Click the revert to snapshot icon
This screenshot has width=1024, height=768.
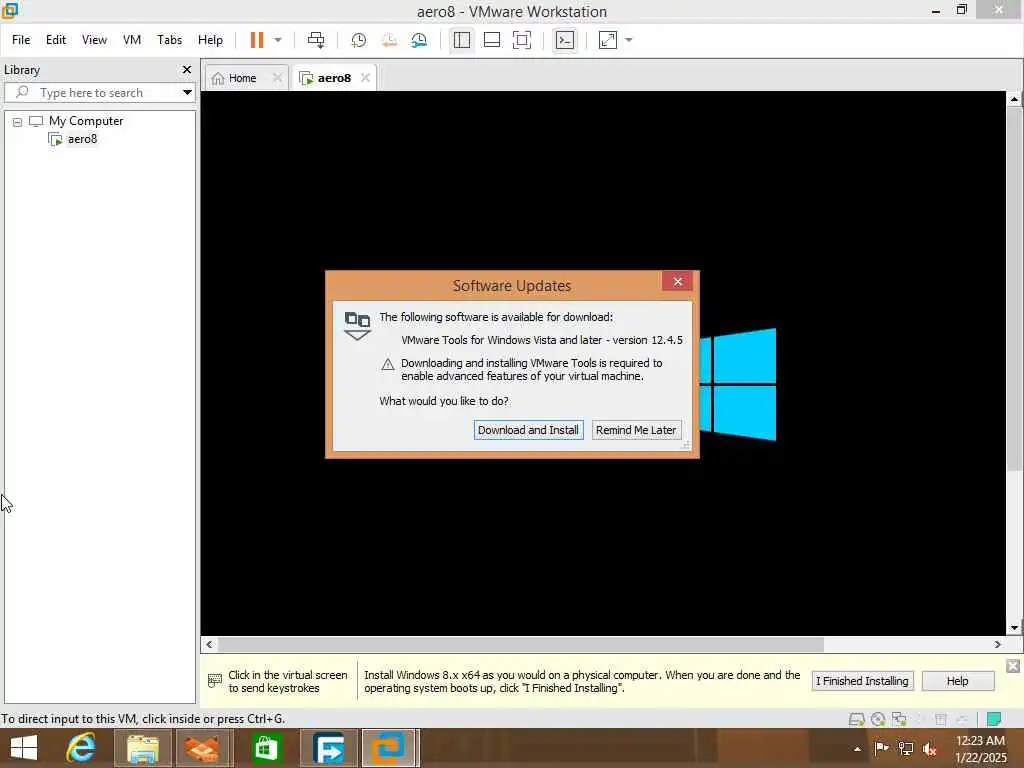pyautogui.click(x=389, y=40)
